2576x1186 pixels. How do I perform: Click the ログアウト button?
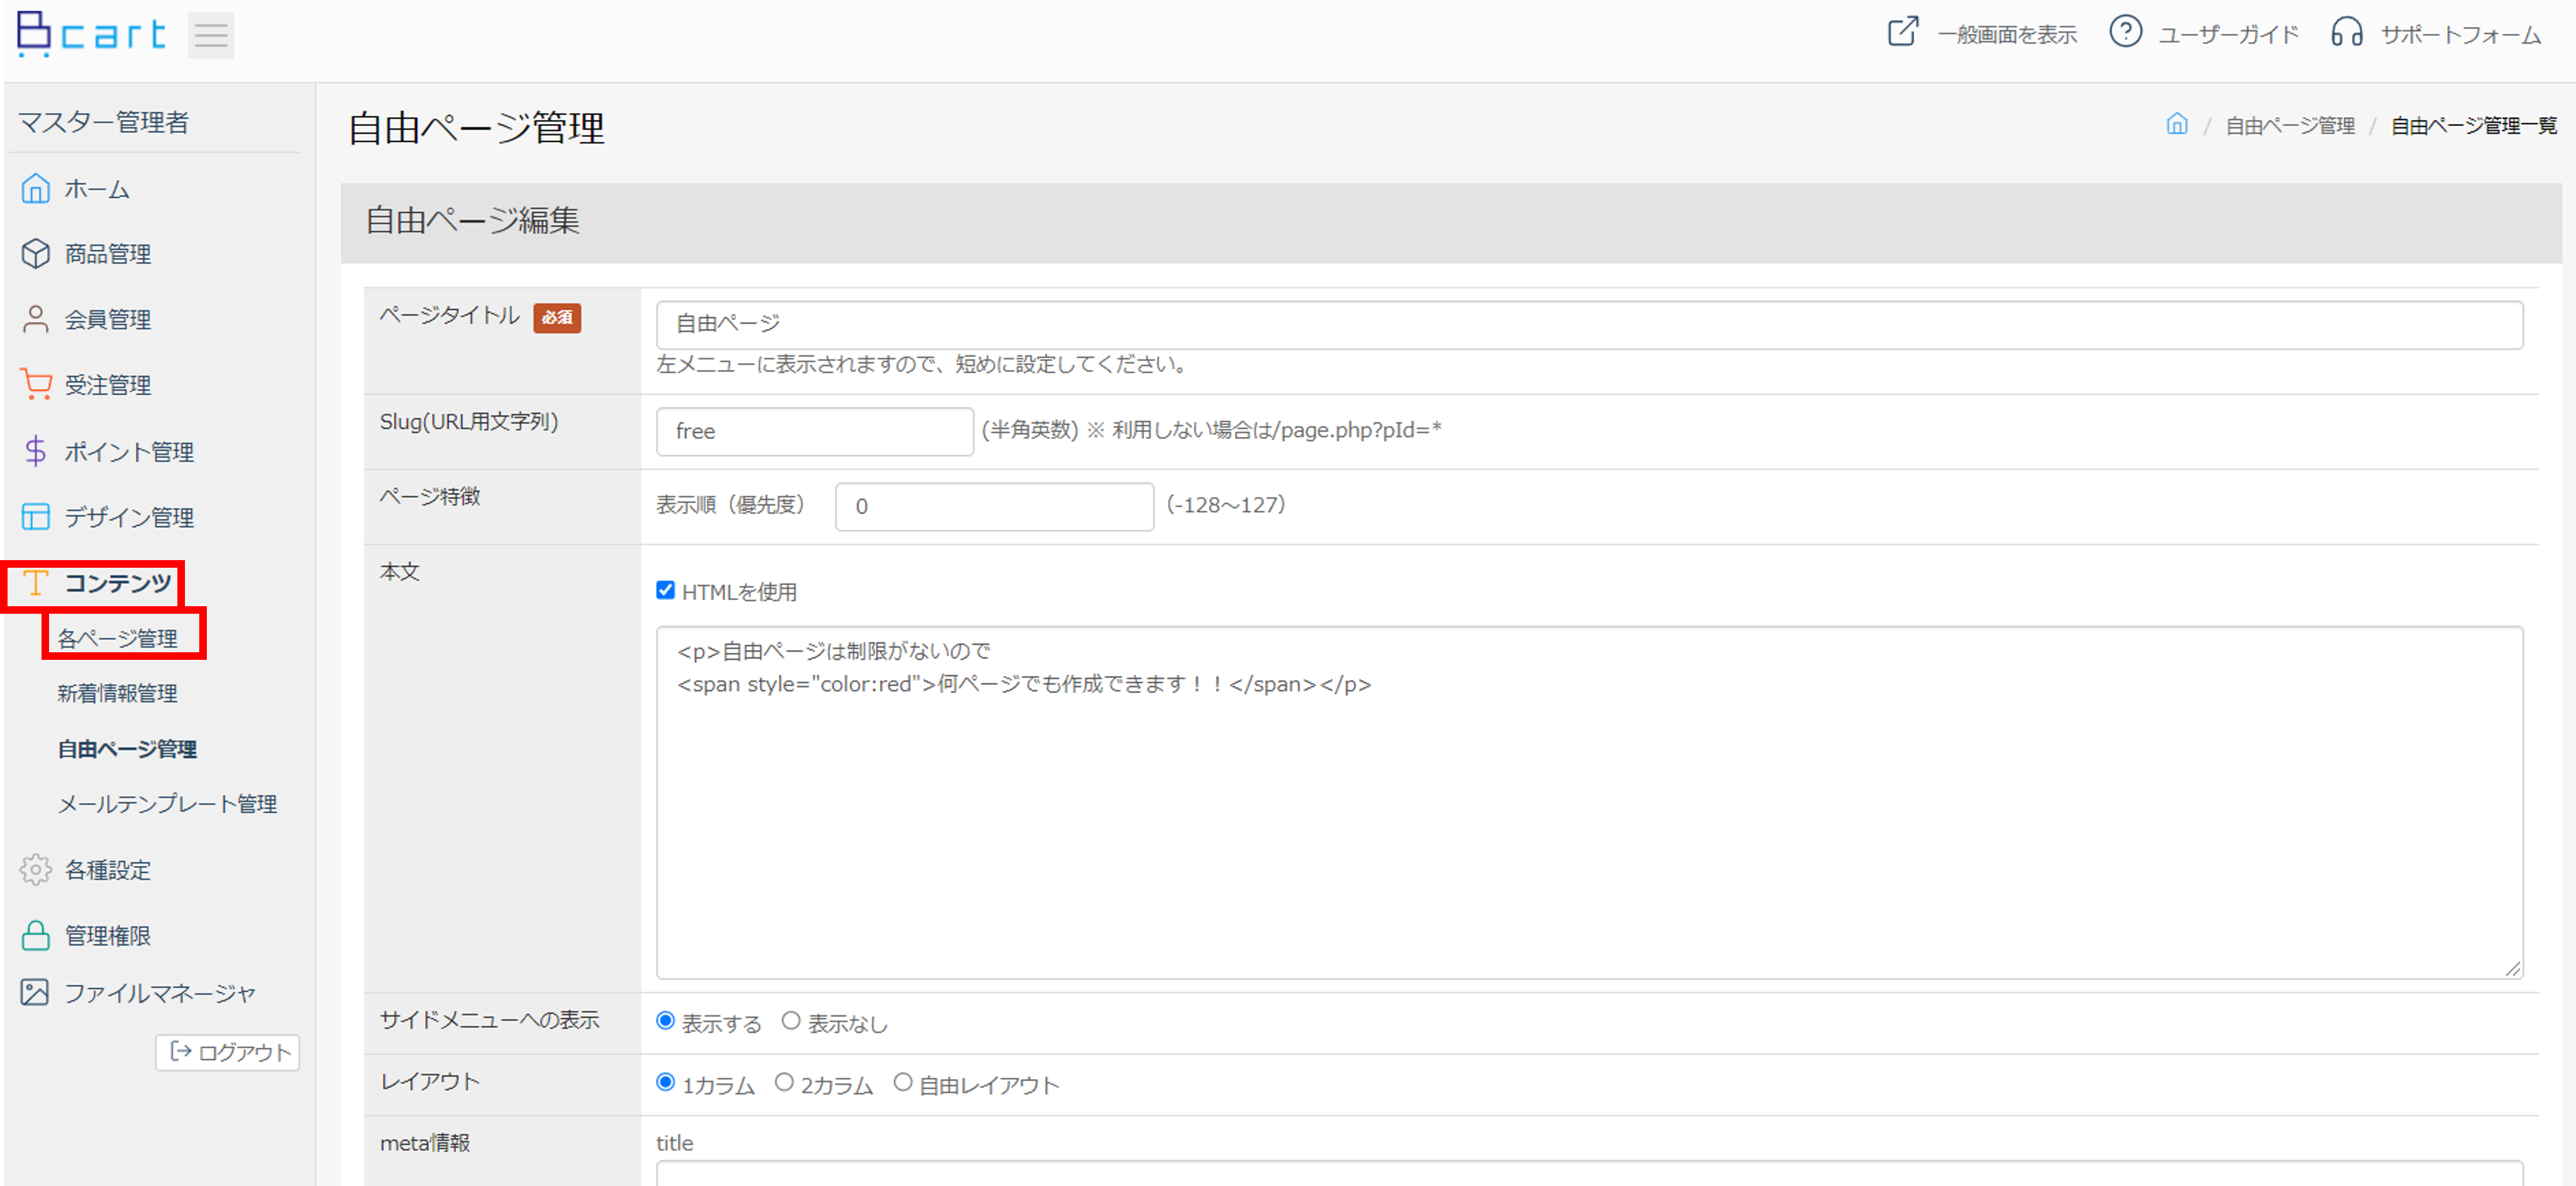pyautogui.click(x=228, y=1052)
